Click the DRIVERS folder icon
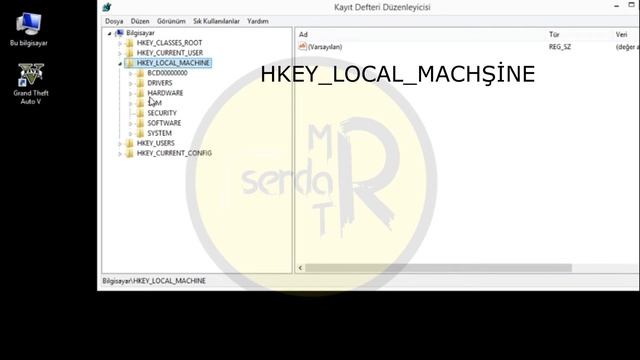The image size is (640, 360). click(x=140, y=83)
